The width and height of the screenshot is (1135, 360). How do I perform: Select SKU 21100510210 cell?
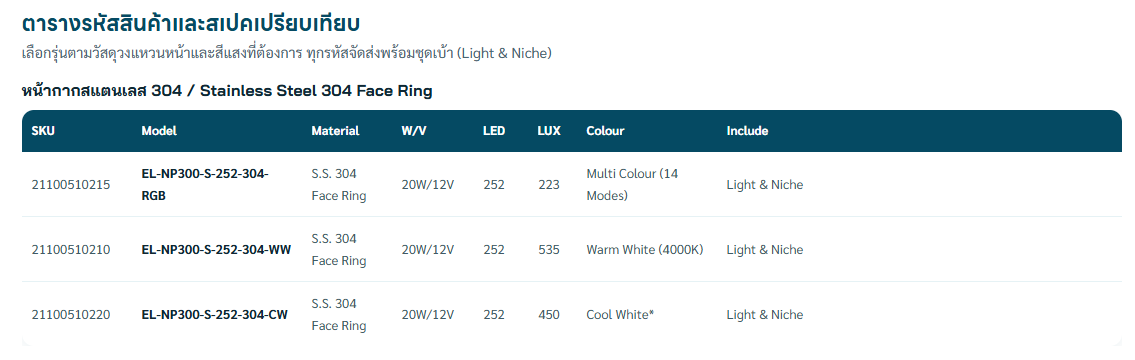click(x=71, y=250)
